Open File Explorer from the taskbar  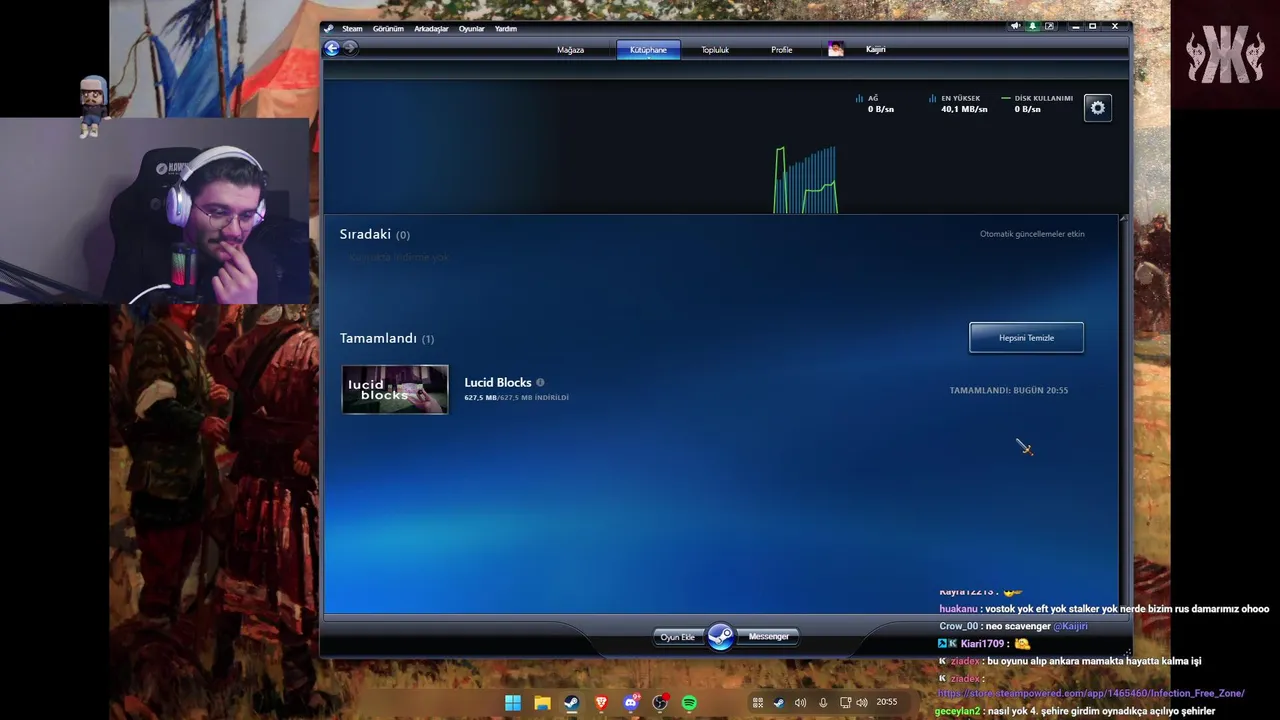point(542,703)
